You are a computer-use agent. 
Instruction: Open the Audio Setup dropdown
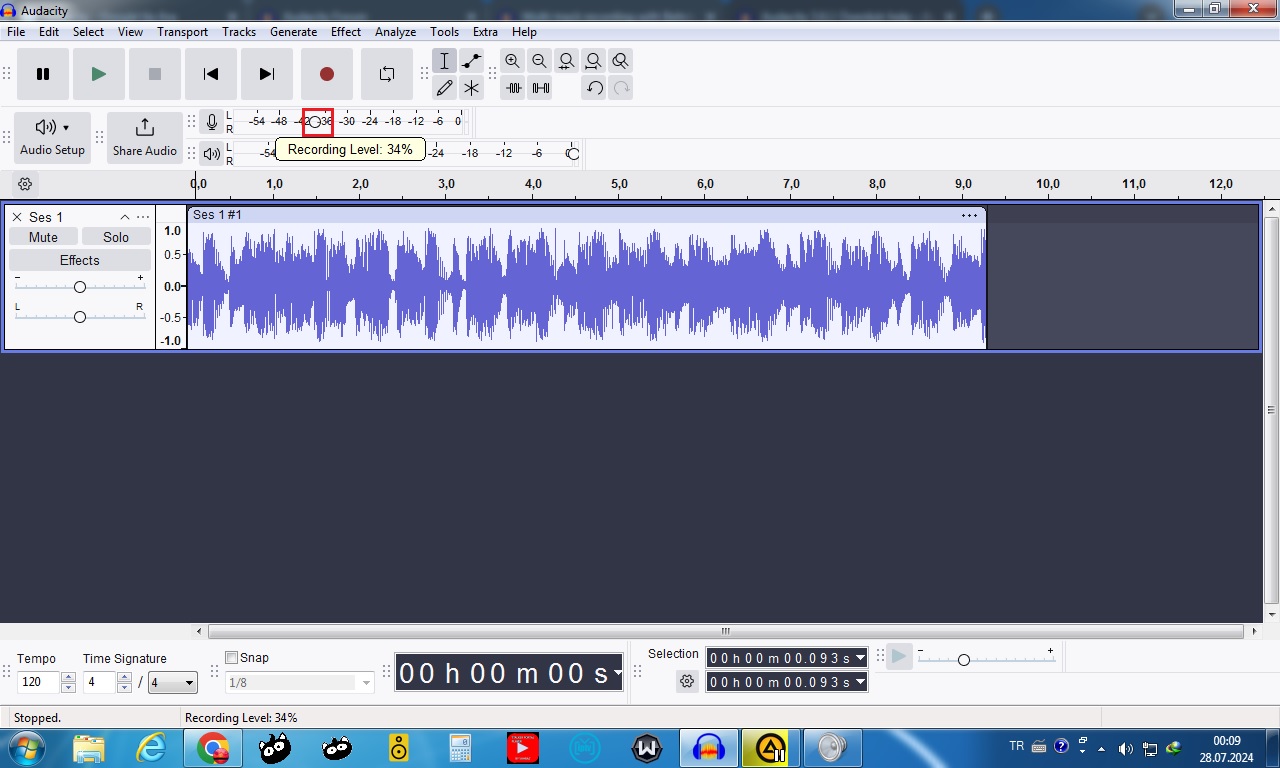pos(53,138)
